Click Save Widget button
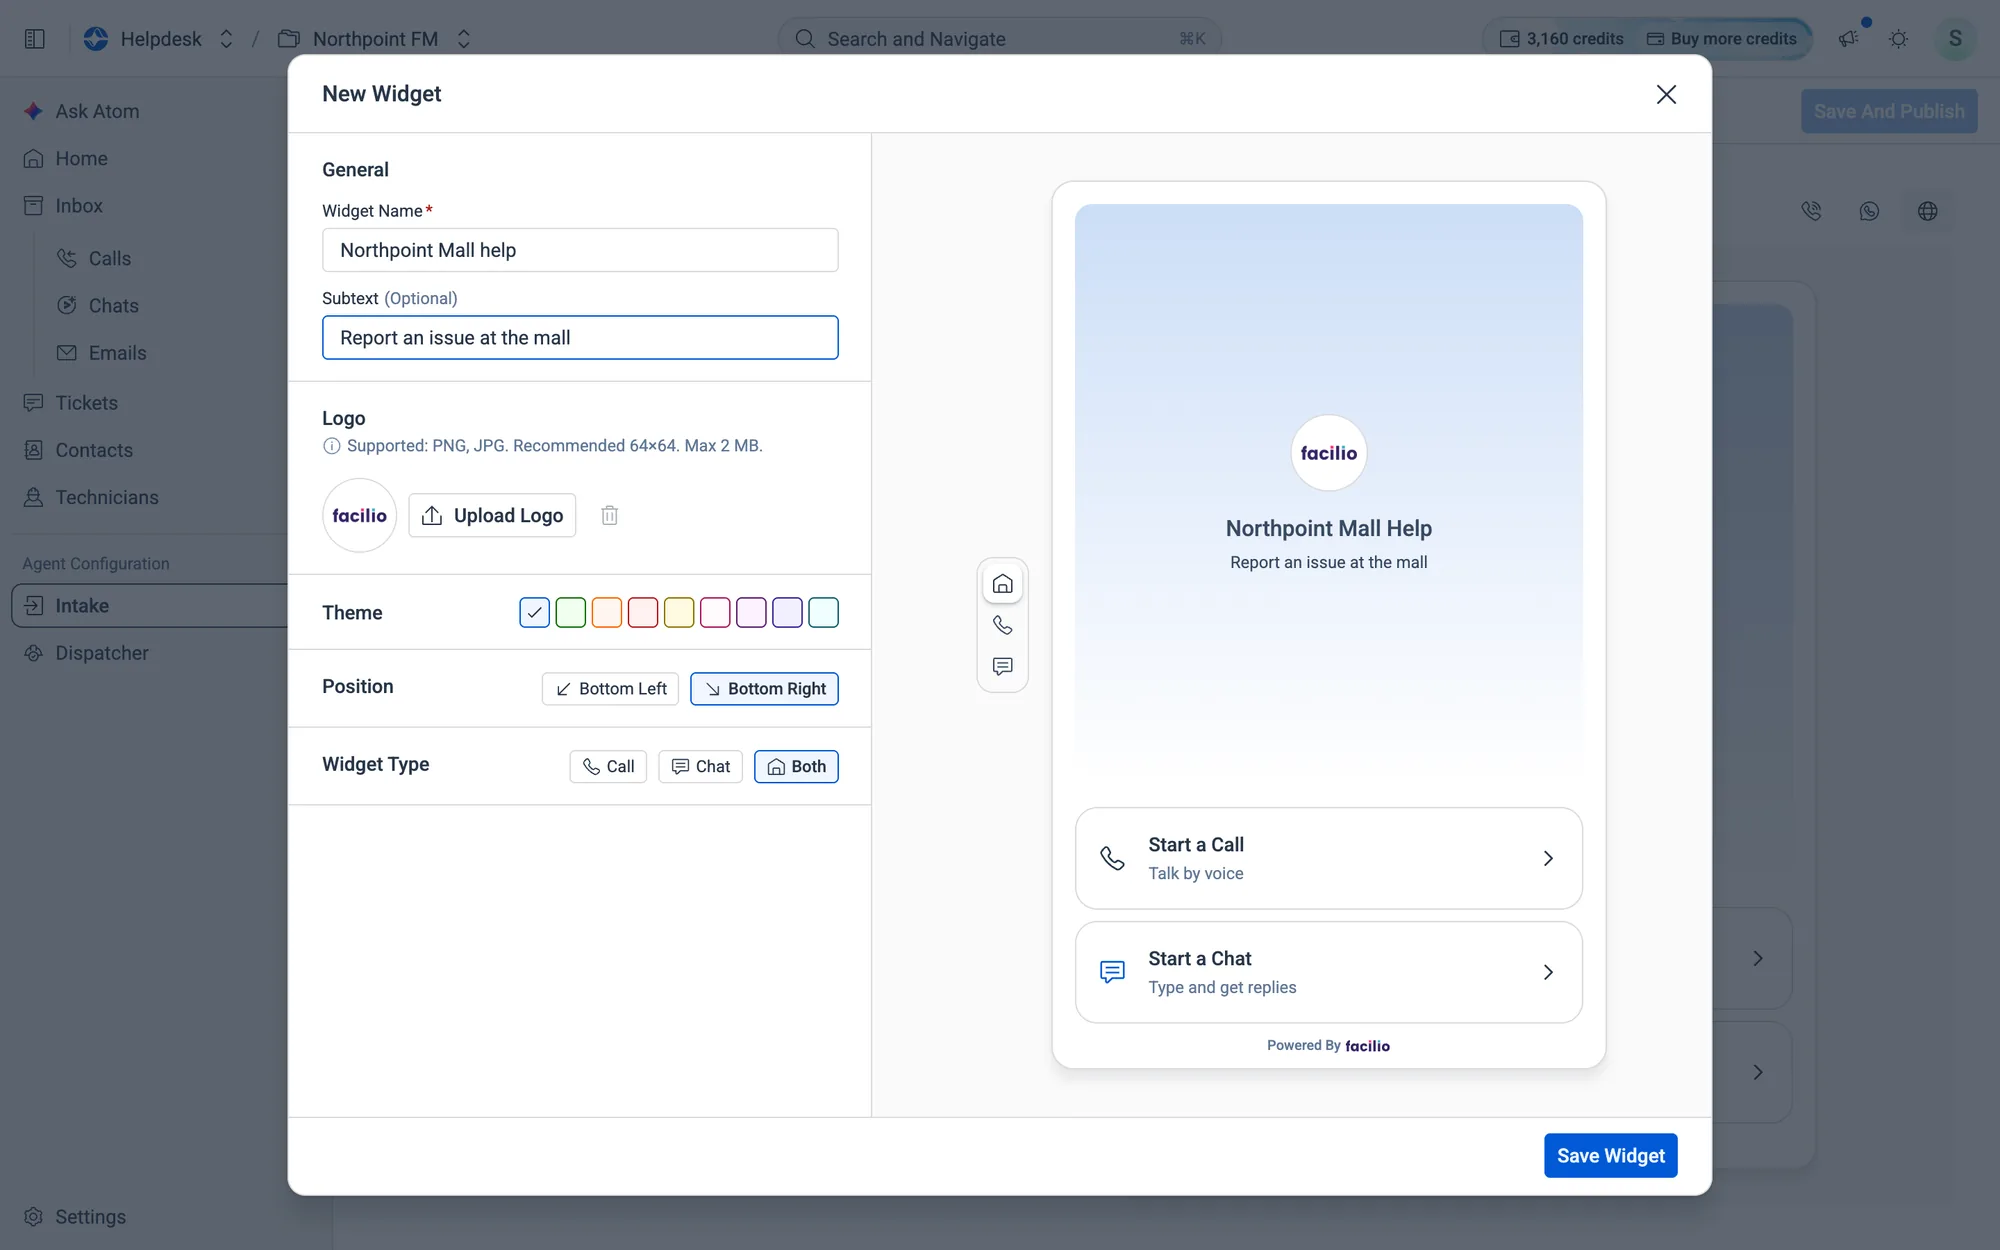2000x1250 pixels. coord(1610,1155)
